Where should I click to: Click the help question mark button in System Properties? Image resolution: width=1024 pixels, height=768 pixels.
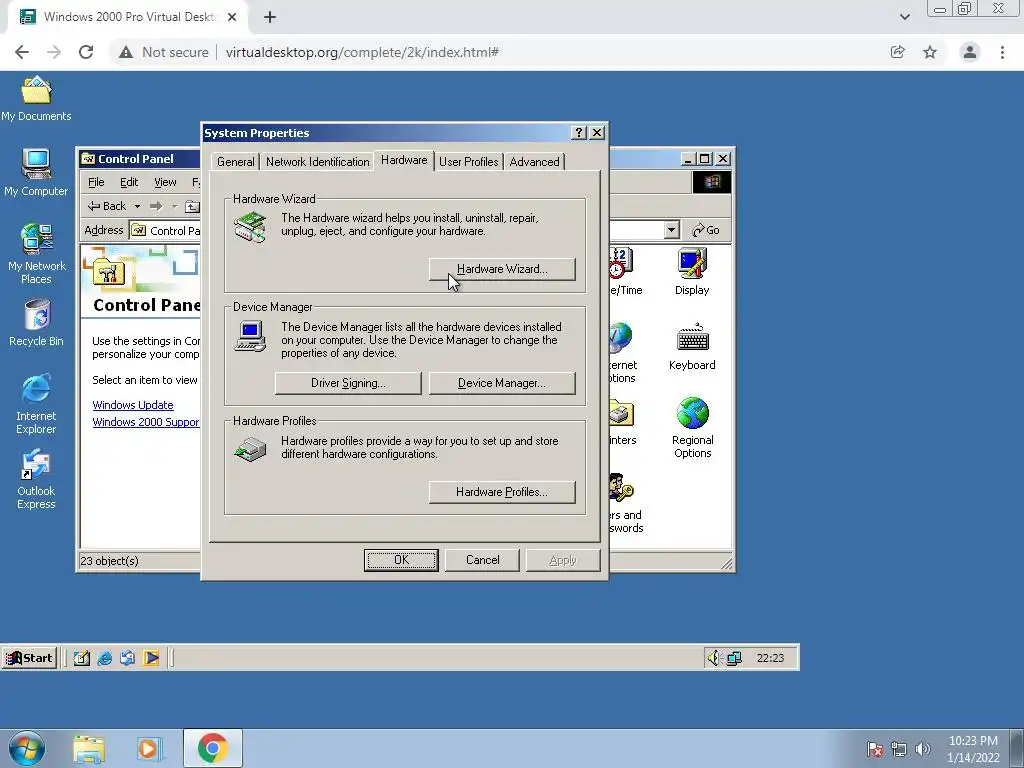coord(579,133)
